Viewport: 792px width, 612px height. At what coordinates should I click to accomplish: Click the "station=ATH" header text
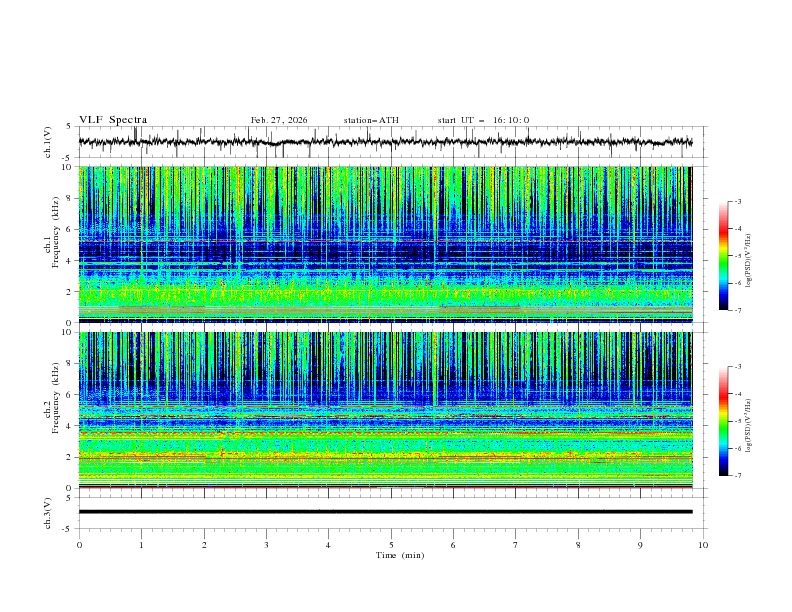tap(371, 120)
